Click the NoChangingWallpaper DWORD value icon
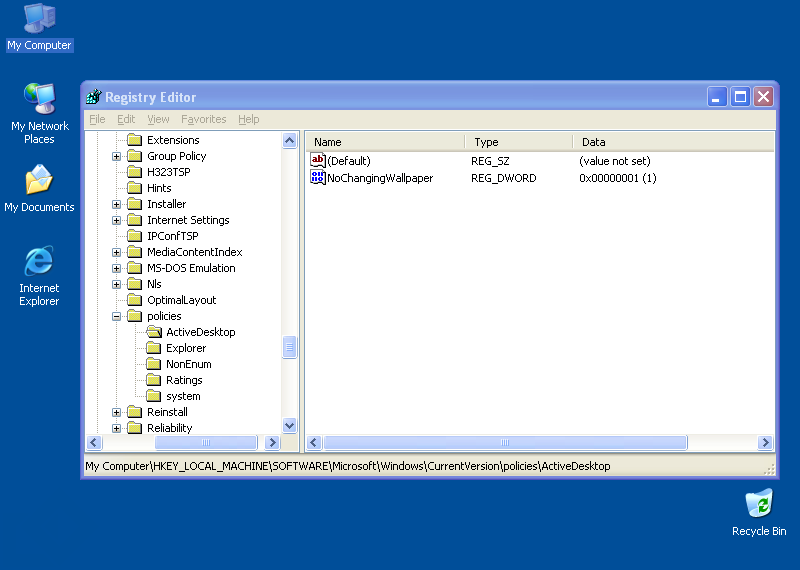The width and height of the screenshot is (800, 570). (317, 178)
